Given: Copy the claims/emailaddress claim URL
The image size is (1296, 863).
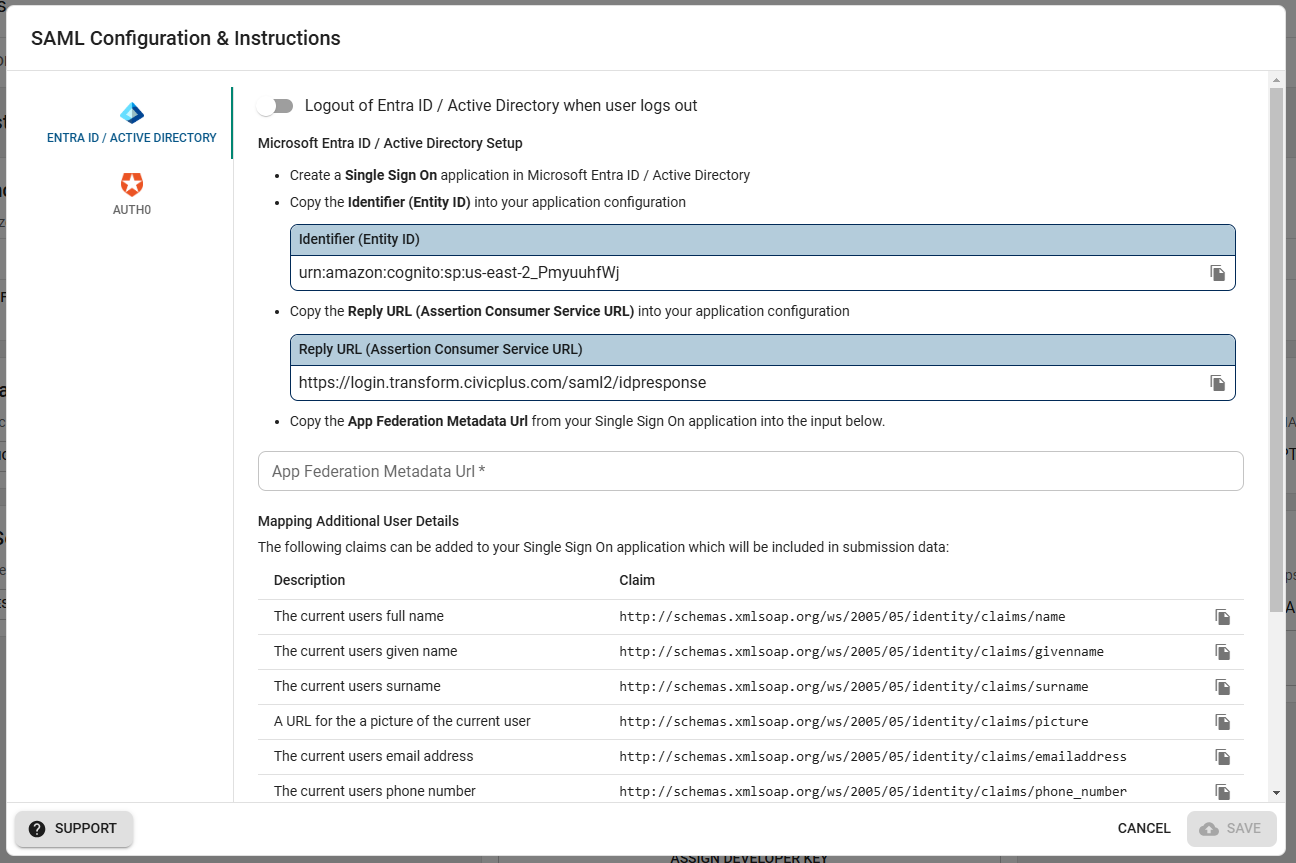Looking at the screenshot, I should pyautogui.click(x=1222, y=757).
